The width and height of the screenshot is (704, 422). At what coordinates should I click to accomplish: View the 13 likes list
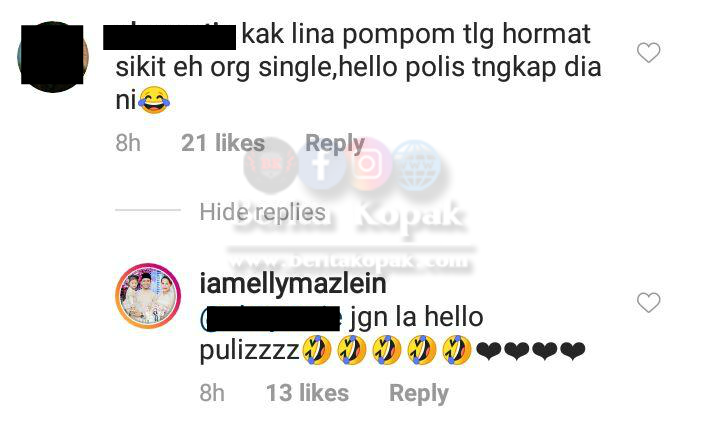tap(307, 393)
